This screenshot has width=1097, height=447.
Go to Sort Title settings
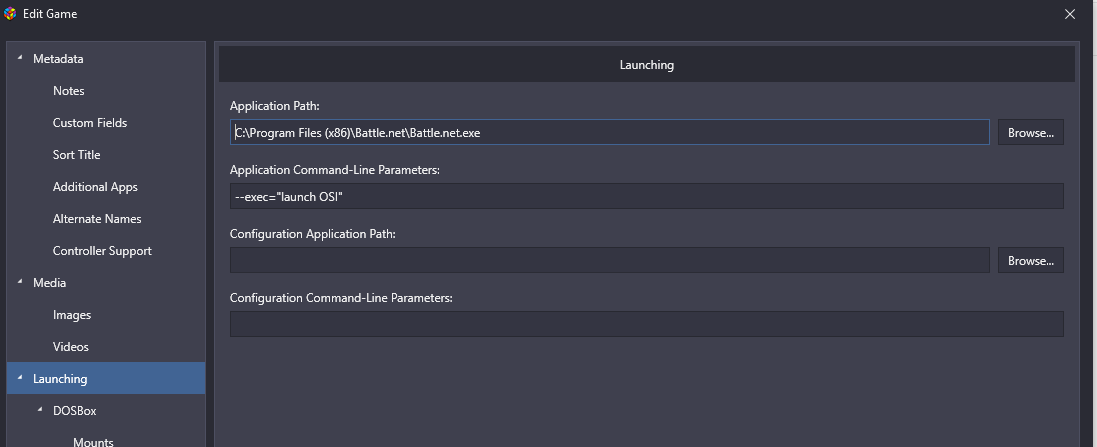coord(76,155)
